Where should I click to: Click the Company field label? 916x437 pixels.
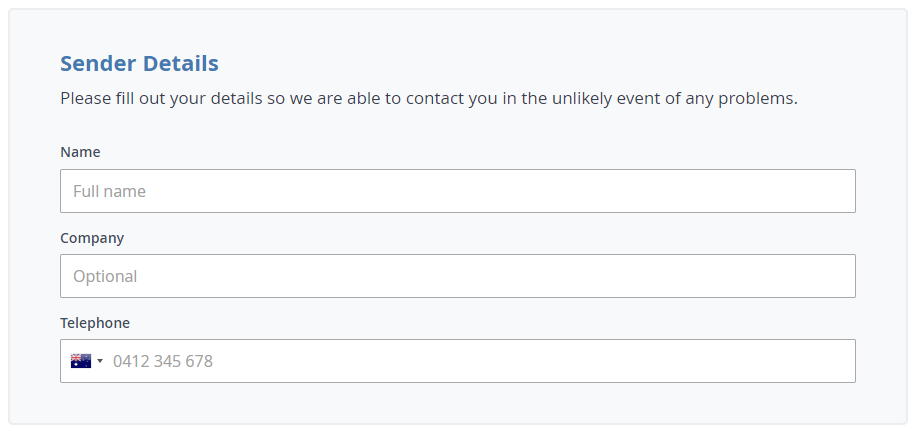click(x=92, y=238)
